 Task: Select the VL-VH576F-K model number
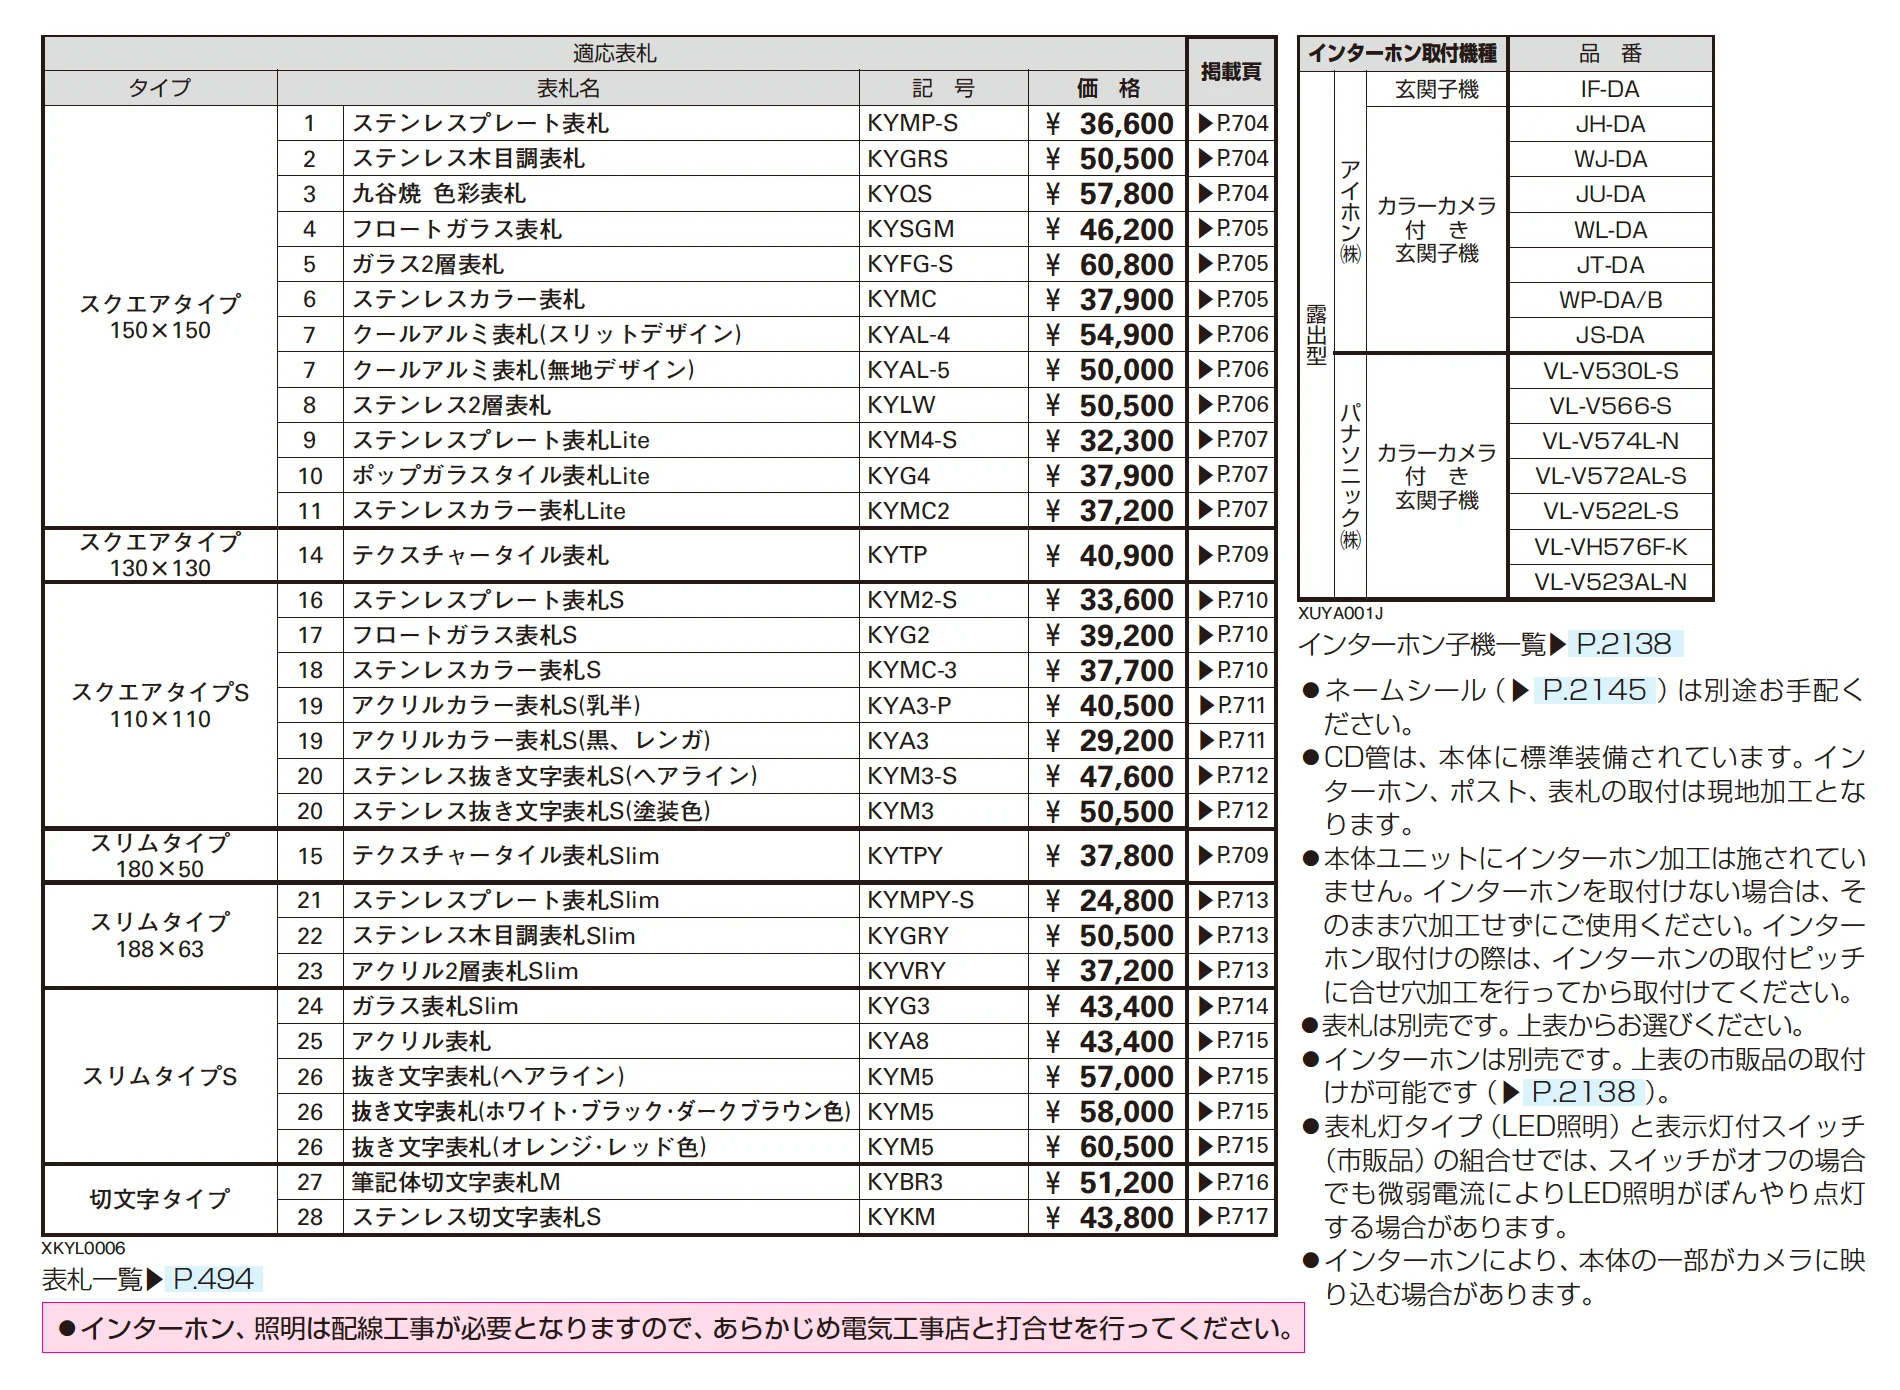pos(1610,547)
